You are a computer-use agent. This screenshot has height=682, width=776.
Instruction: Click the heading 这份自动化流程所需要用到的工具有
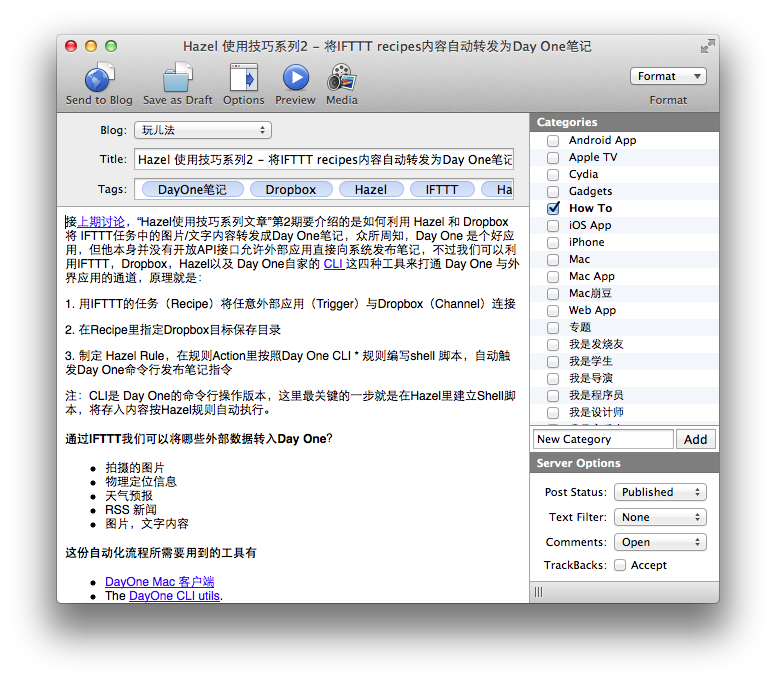161,553
